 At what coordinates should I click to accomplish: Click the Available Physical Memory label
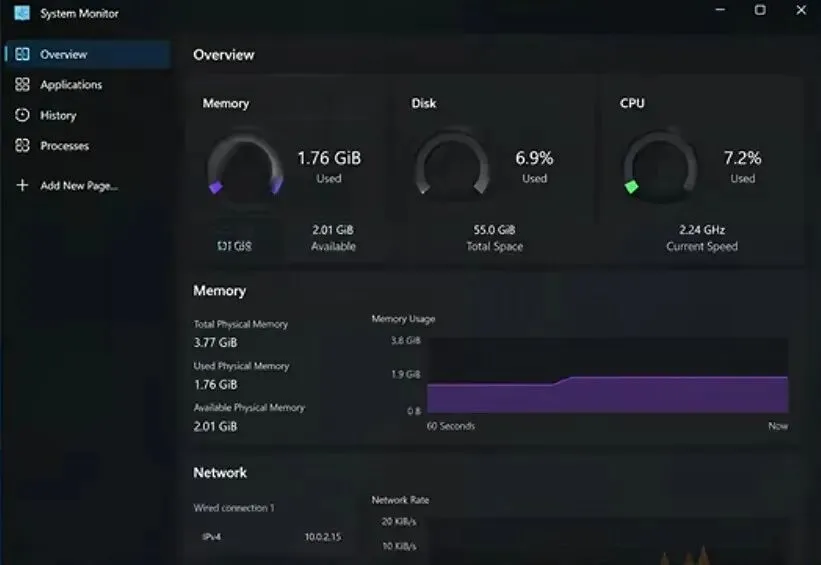pyautogui.click(x=249, y=407)
